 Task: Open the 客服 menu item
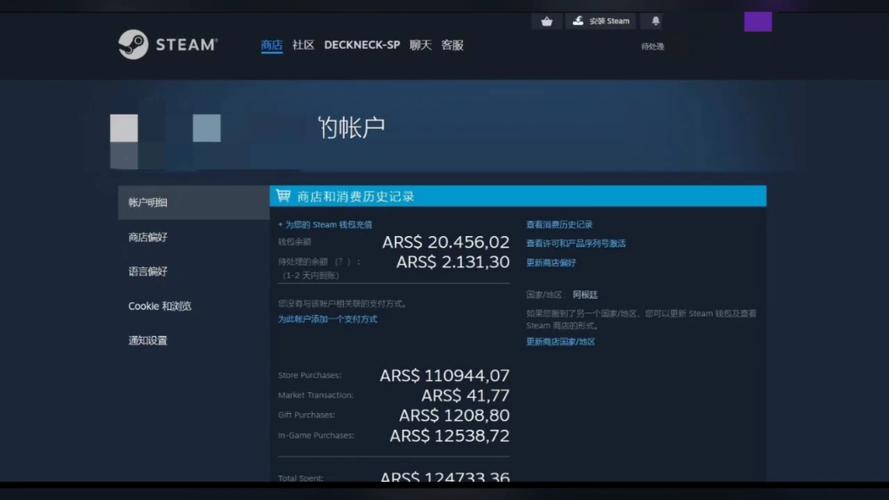[x=452, y=45]
